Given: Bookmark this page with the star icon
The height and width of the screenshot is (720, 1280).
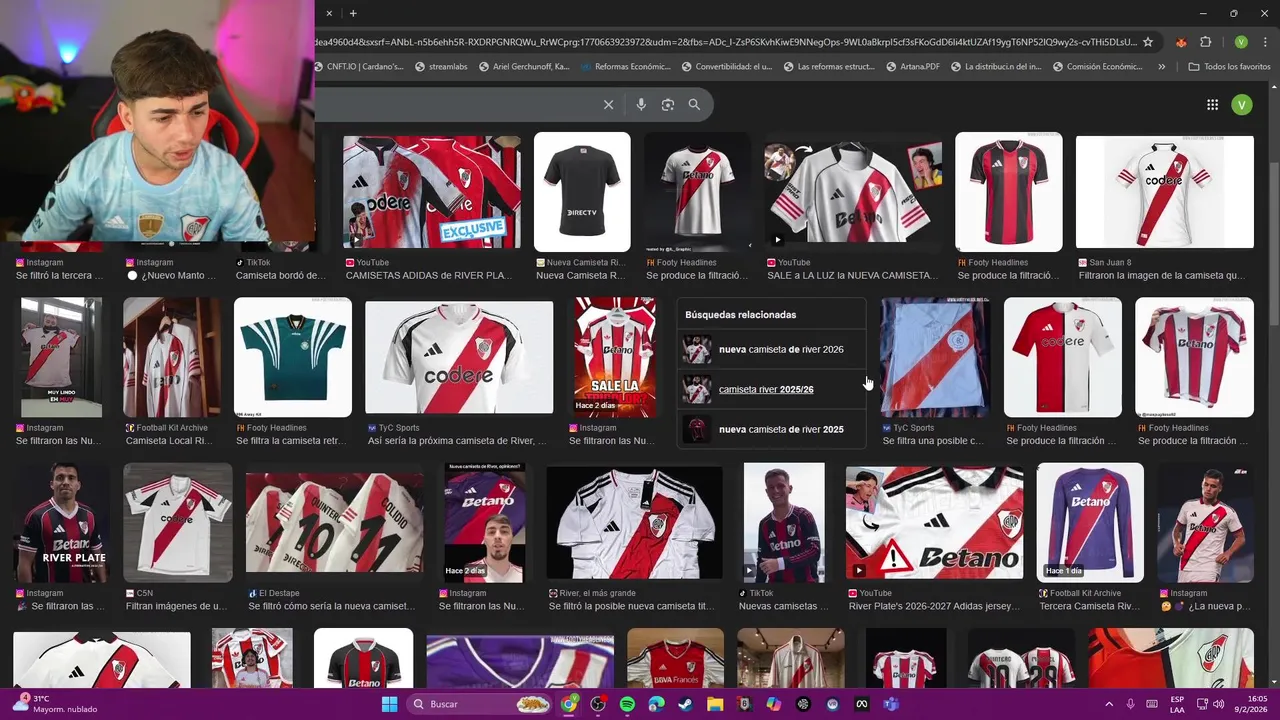Looking at the screenshot, I should tap(1148, 42).
